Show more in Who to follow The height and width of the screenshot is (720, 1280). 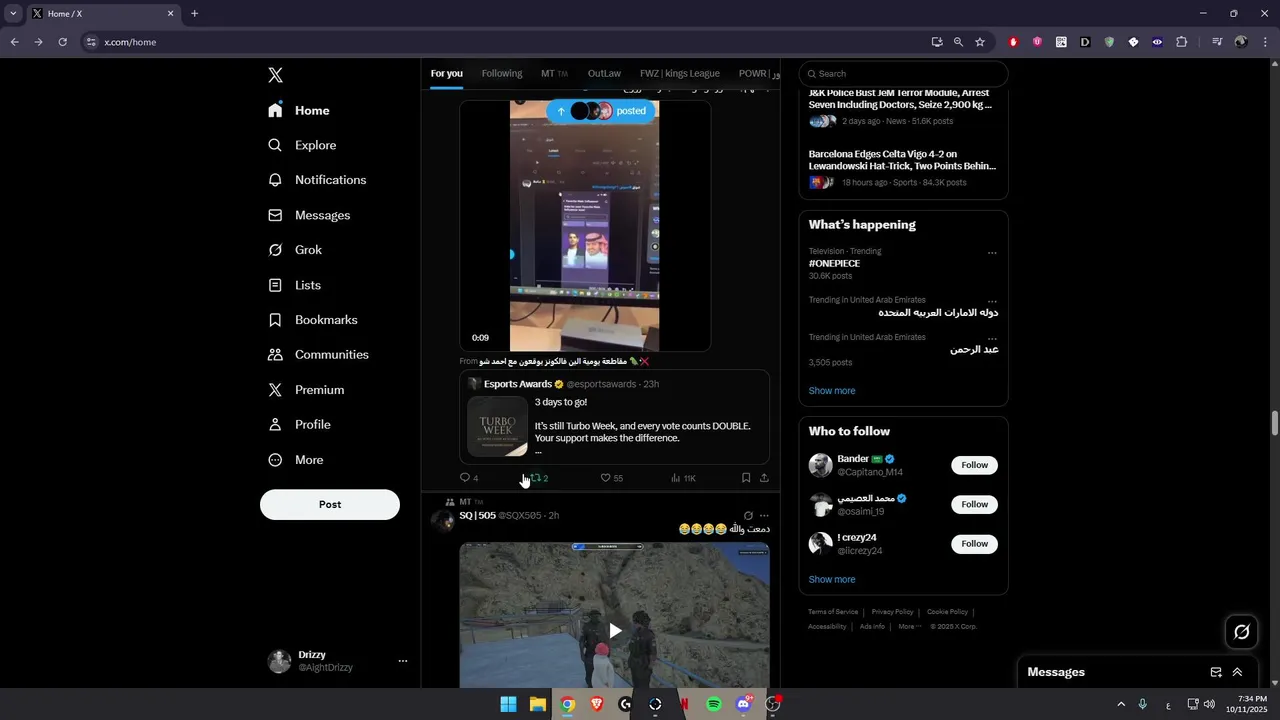pyautogui.click(x=832, y=580)
